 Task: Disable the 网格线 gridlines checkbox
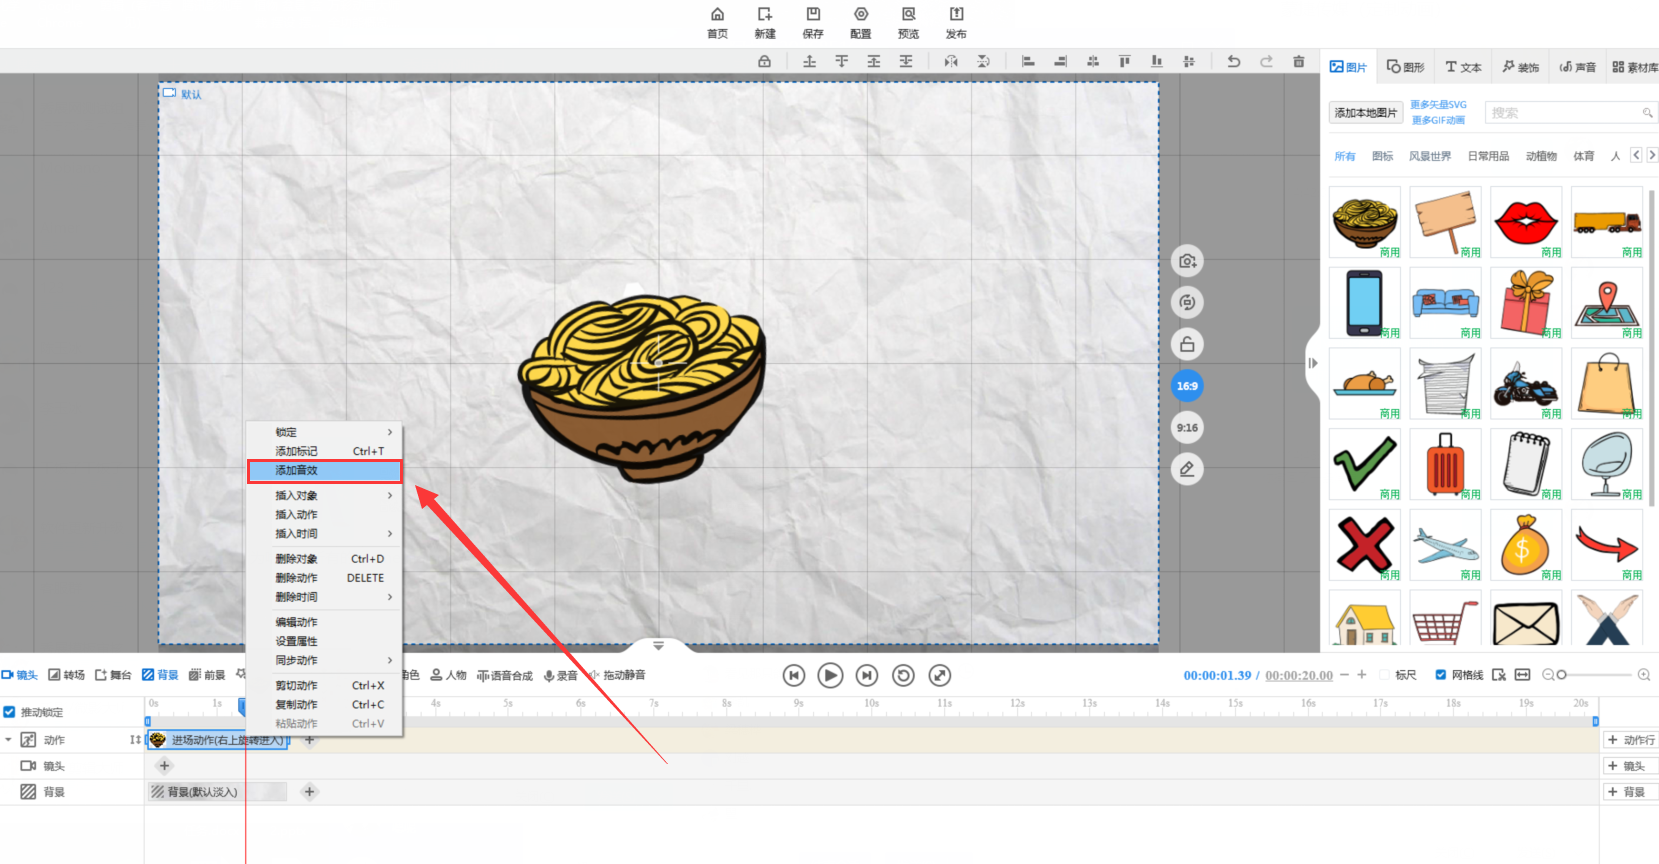tap(1441, 675)
